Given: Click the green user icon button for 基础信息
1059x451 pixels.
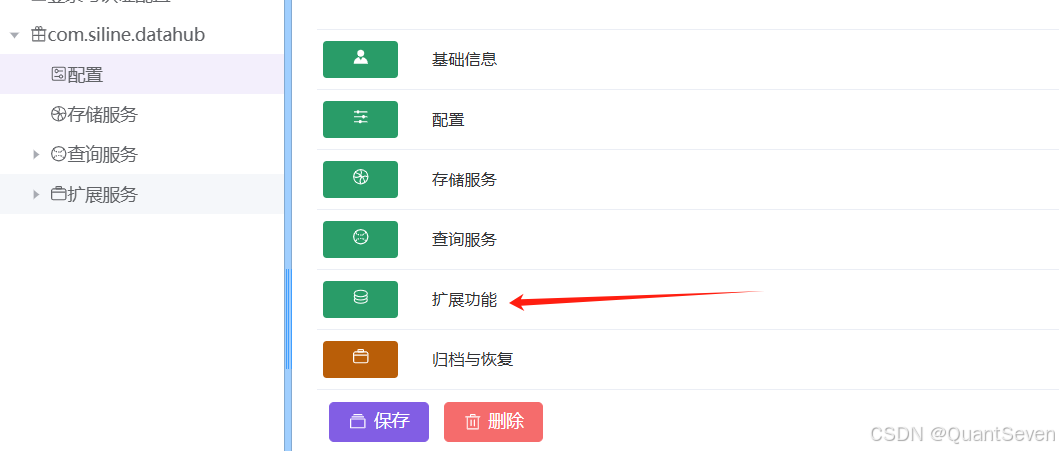Looking at the screenshot, I should click(x=360, y=59).
